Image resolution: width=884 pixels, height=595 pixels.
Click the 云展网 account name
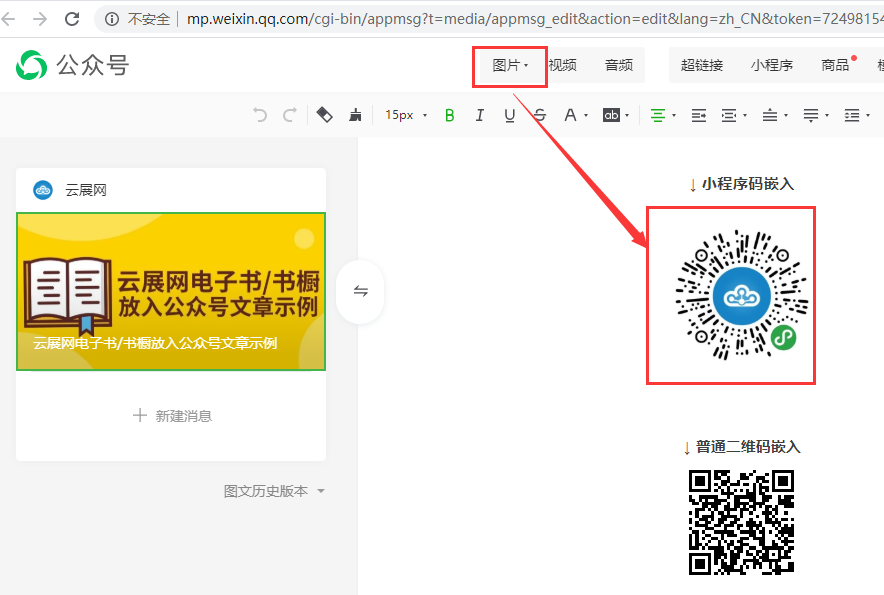coord(86,190)
